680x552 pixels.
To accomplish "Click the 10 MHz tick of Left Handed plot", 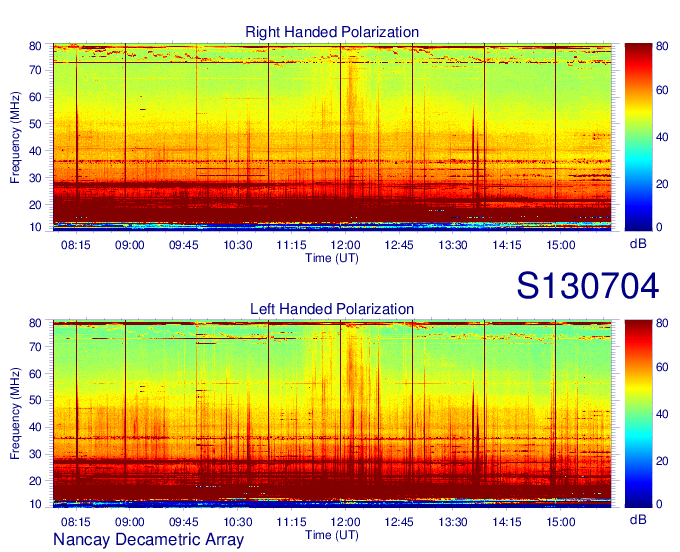I will click(x=35, y=504).
